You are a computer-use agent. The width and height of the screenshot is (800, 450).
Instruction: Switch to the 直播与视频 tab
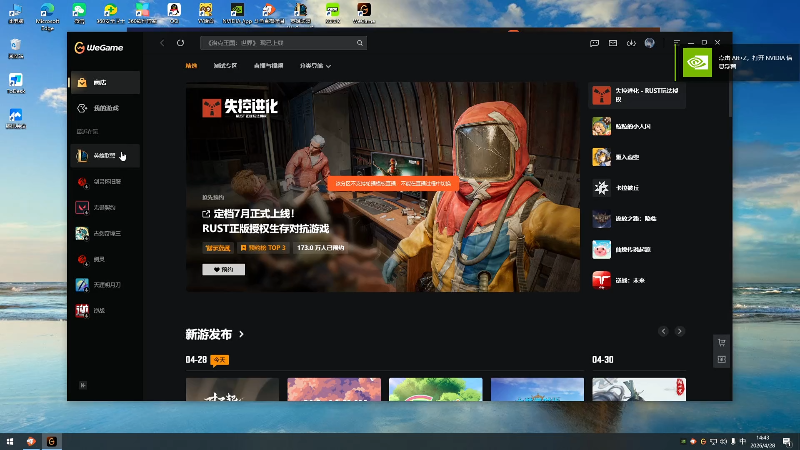click(x=268, y=66)
